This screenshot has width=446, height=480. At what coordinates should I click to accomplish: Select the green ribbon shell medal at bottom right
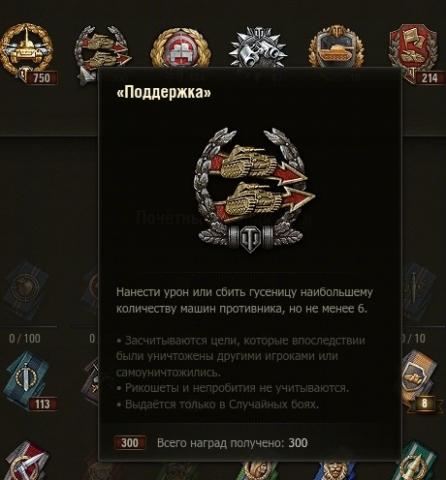pyautogui.click(x=419, y=462)
